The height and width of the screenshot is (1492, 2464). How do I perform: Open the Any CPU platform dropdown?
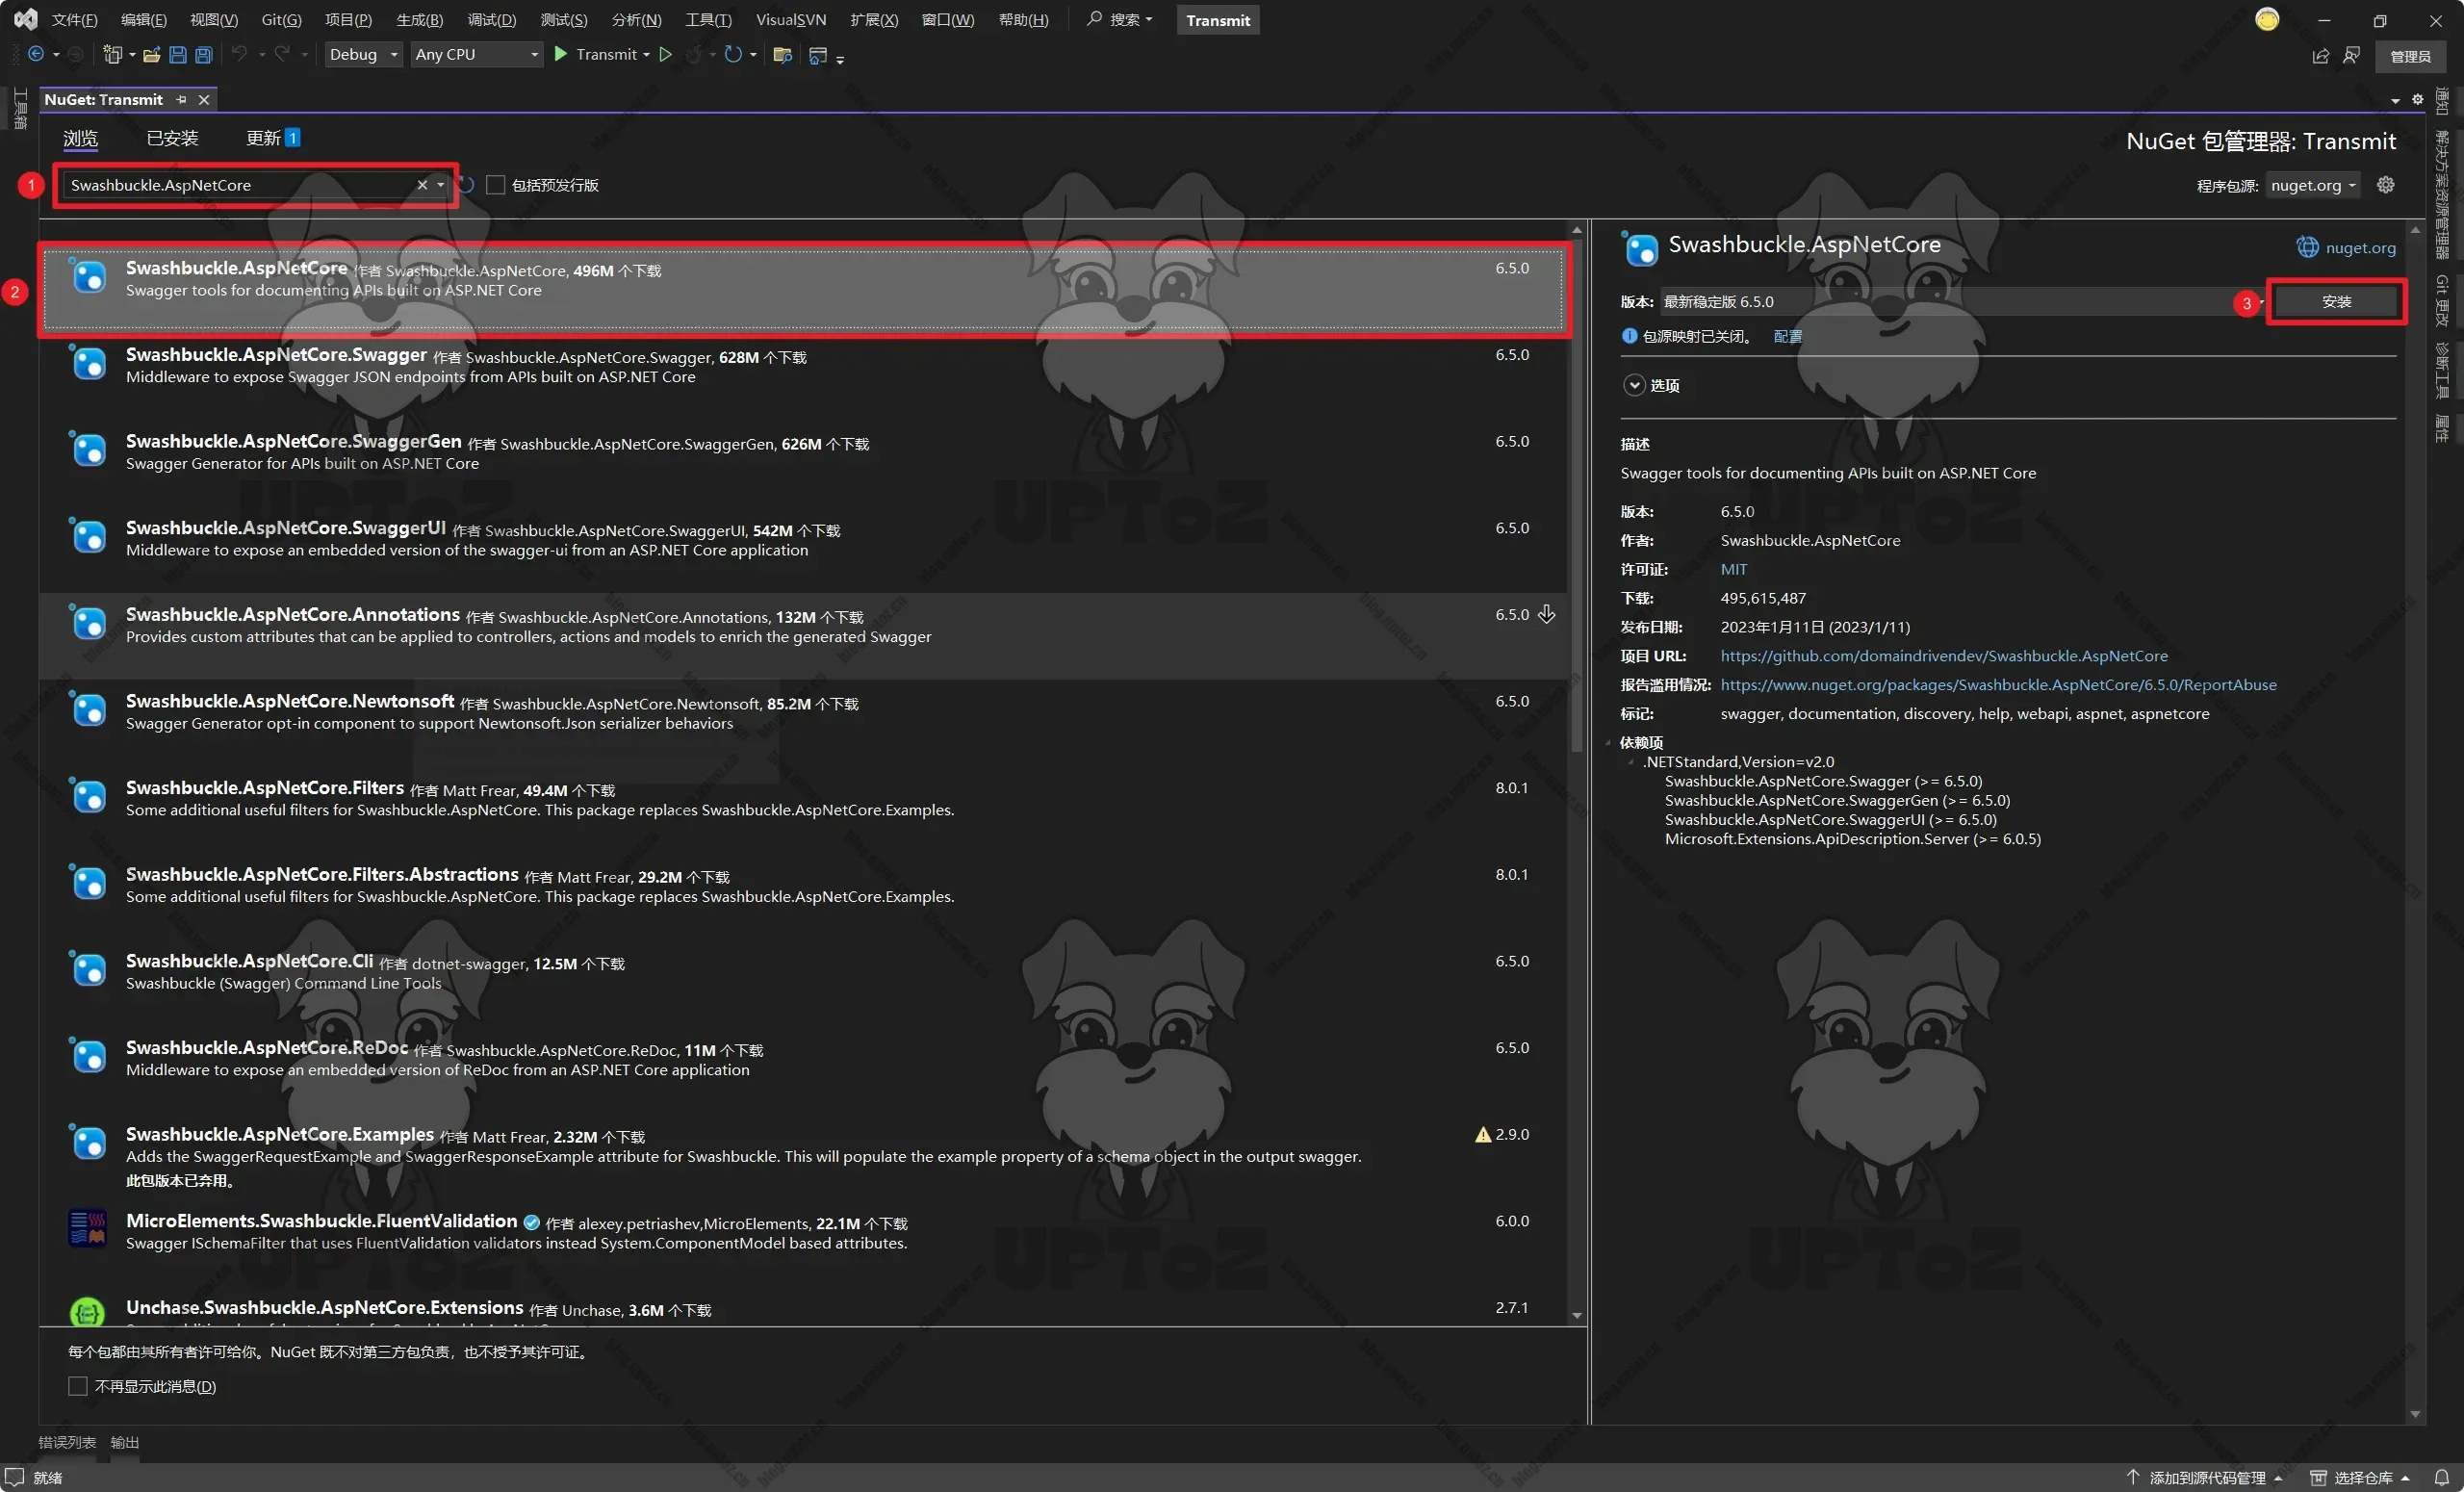point(477,54)
